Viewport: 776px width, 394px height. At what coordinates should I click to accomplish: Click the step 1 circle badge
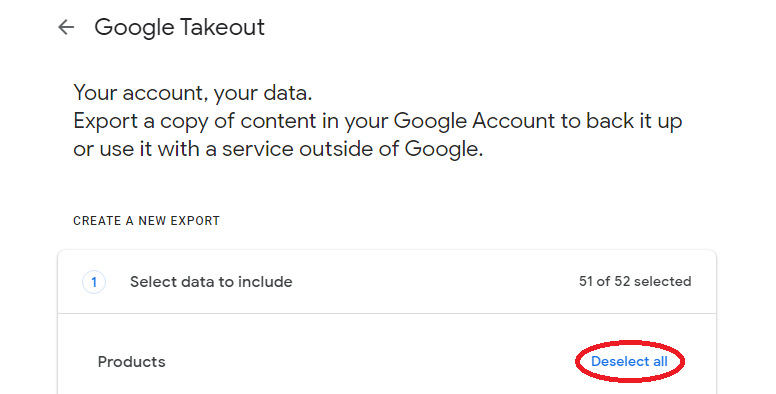pos(94,282)
